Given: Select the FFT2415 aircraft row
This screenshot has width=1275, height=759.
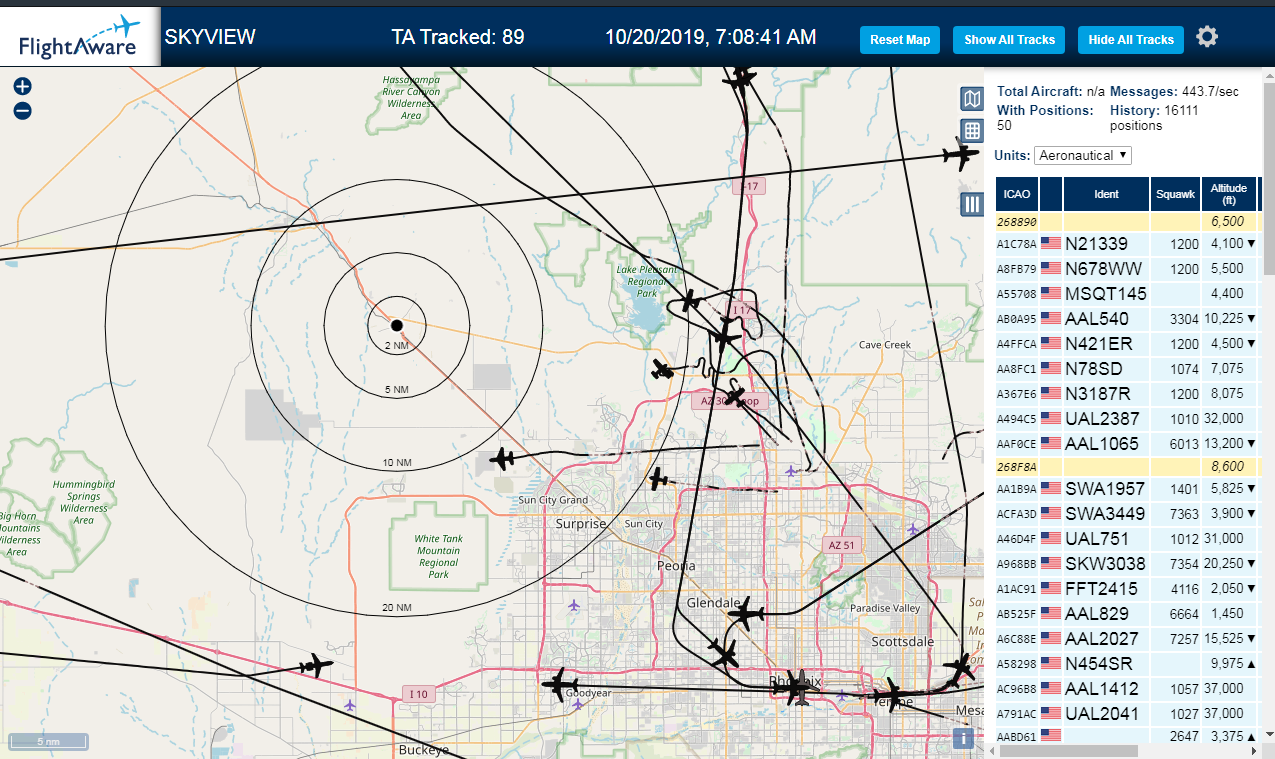Looking at the screenshot, I should pyautogui.click(x=1128, y=589).
